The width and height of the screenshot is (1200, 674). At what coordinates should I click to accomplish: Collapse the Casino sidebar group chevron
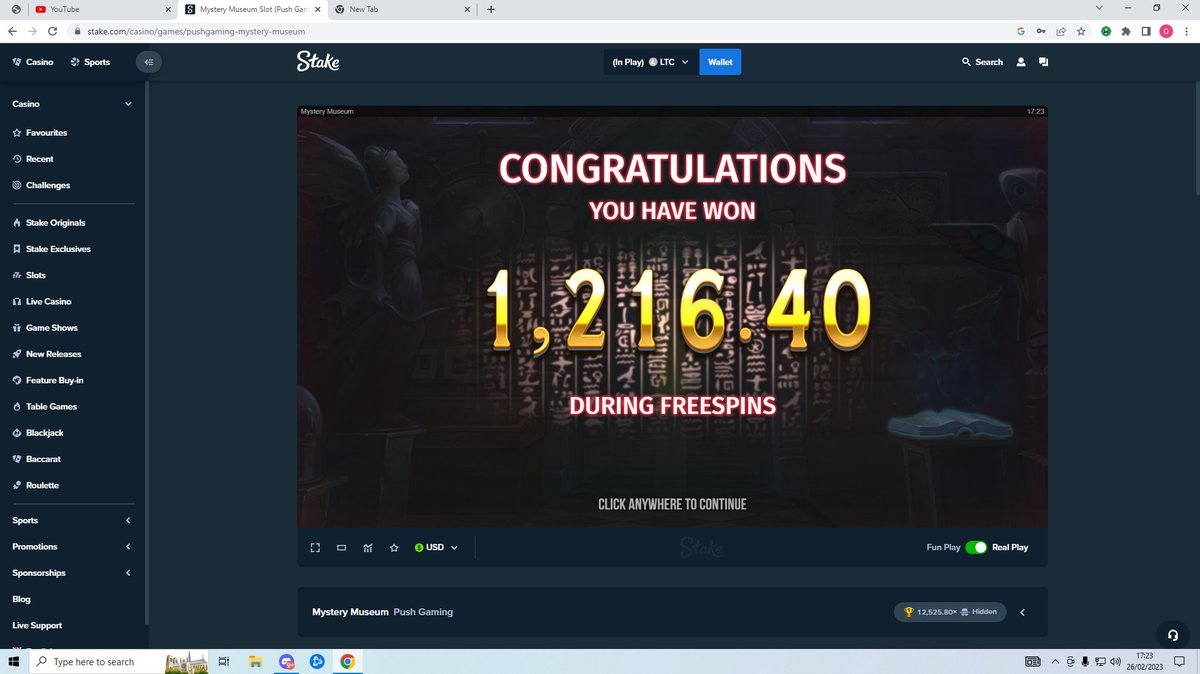point(128,104)
